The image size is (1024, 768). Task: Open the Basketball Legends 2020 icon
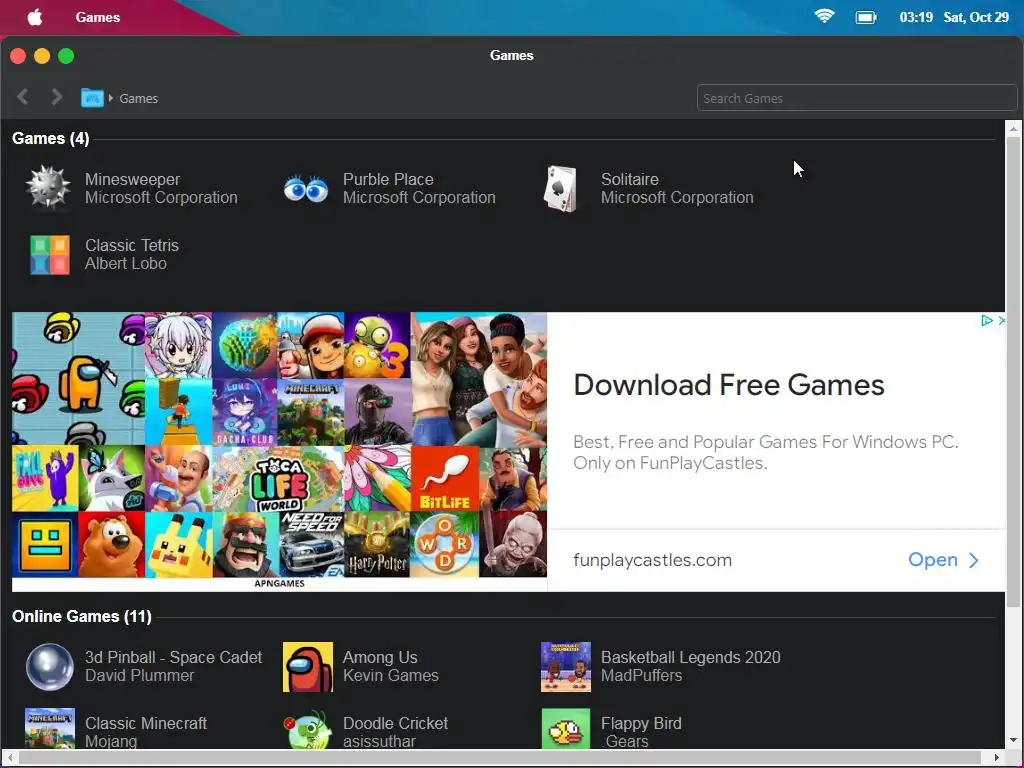point(566,667)
